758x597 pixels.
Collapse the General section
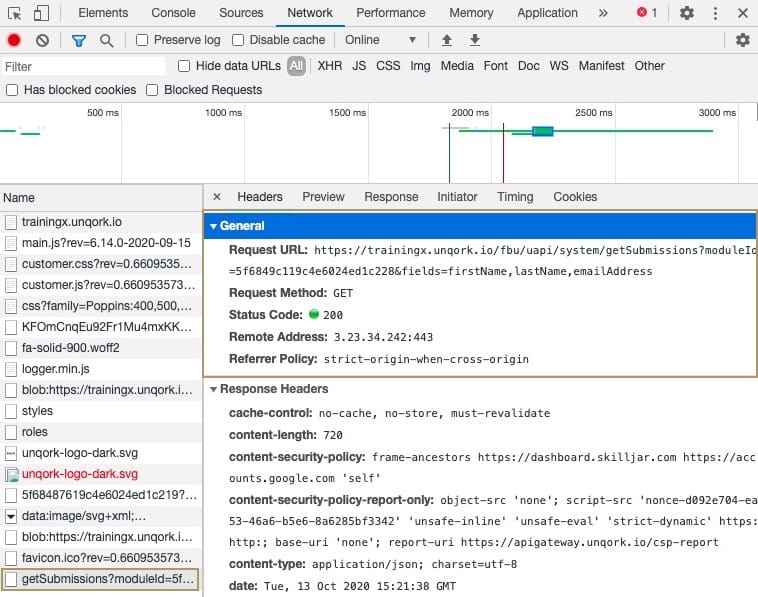tap(213, 226)
